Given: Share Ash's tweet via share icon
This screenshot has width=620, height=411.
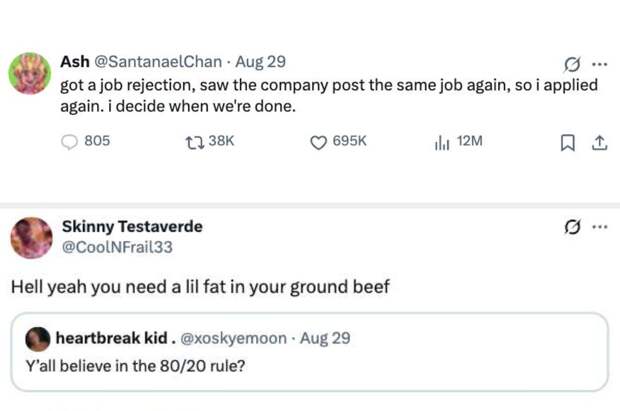Looking at the screenshot, I should [599, 142].
